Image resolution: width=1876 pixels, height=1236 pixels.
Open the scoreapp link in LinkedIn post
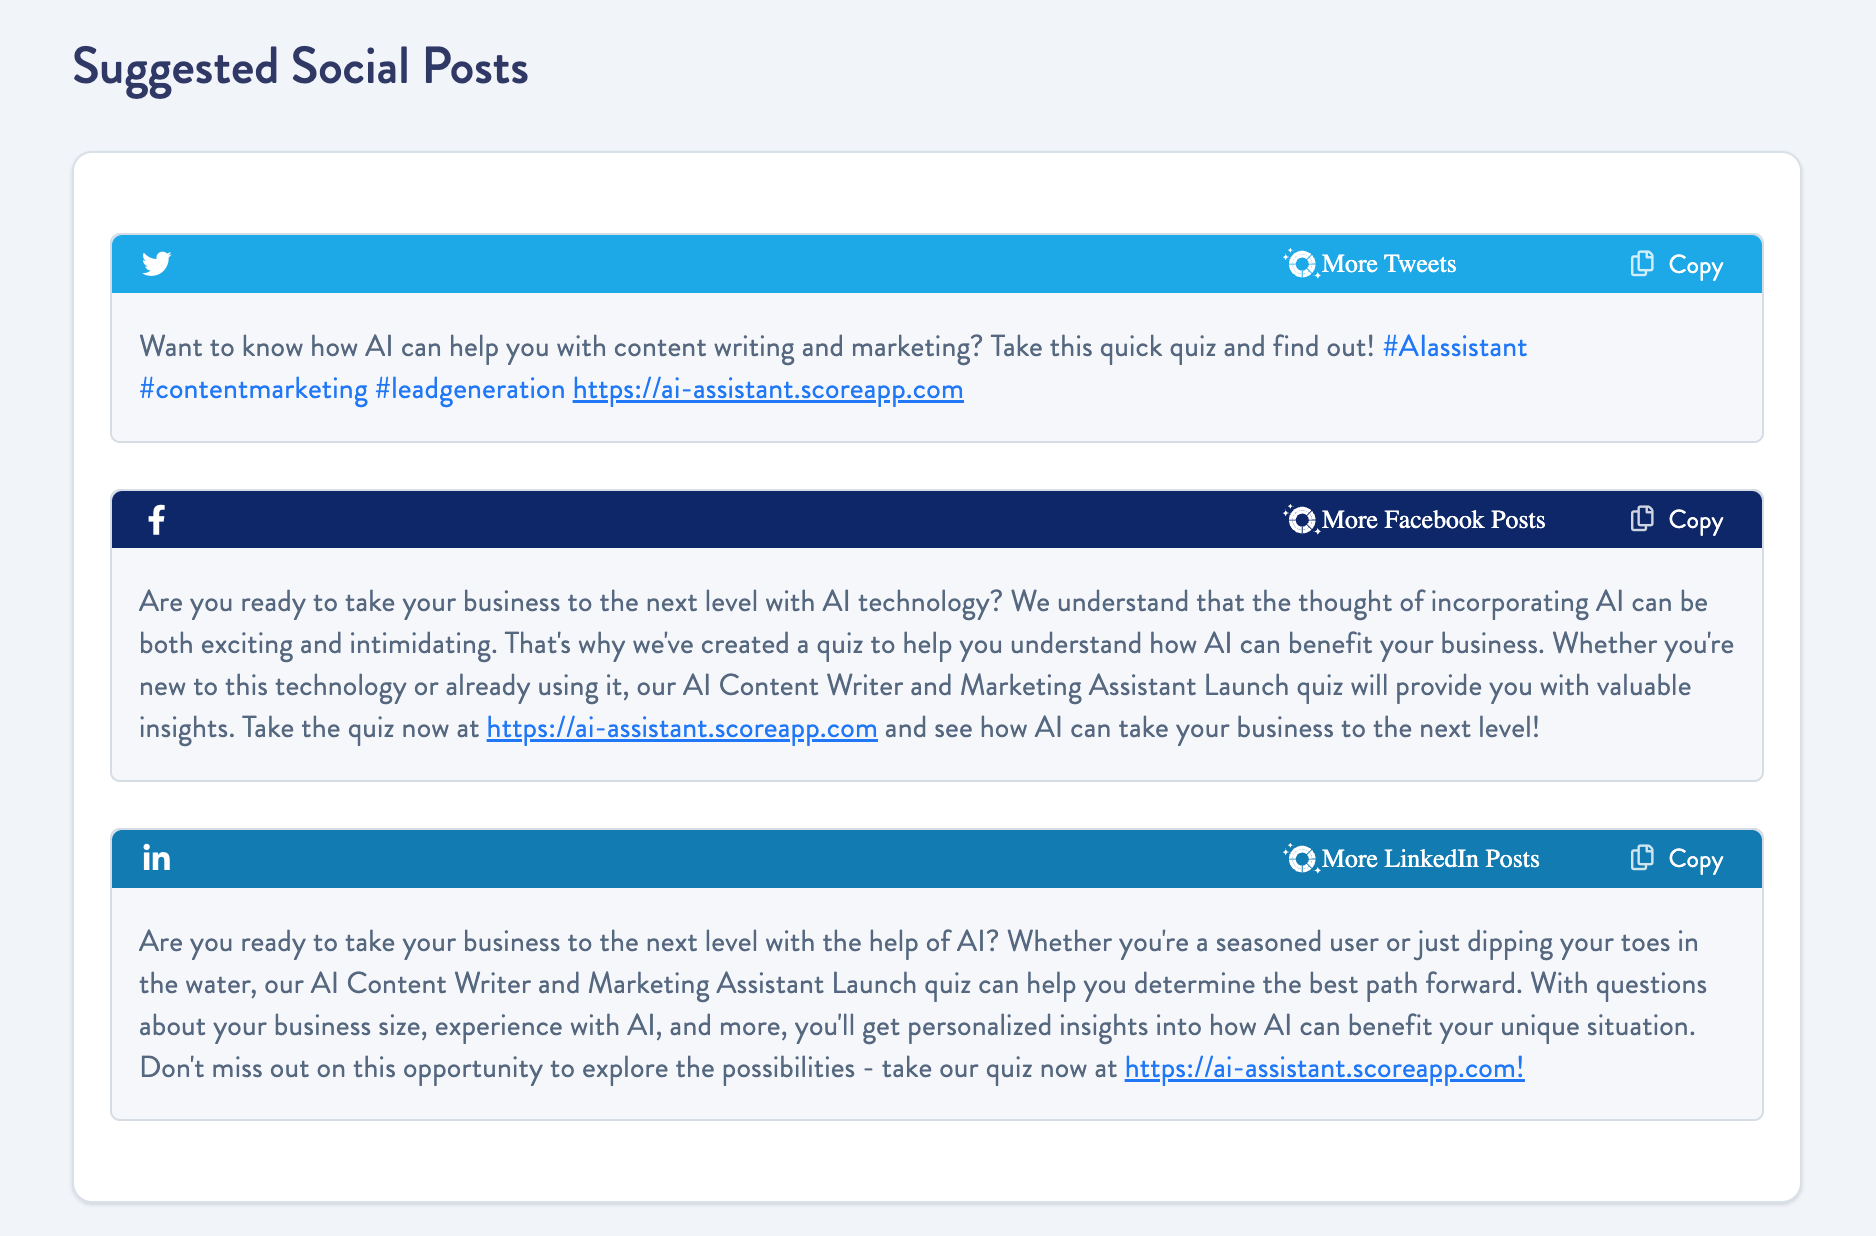click(1323, 1068)
